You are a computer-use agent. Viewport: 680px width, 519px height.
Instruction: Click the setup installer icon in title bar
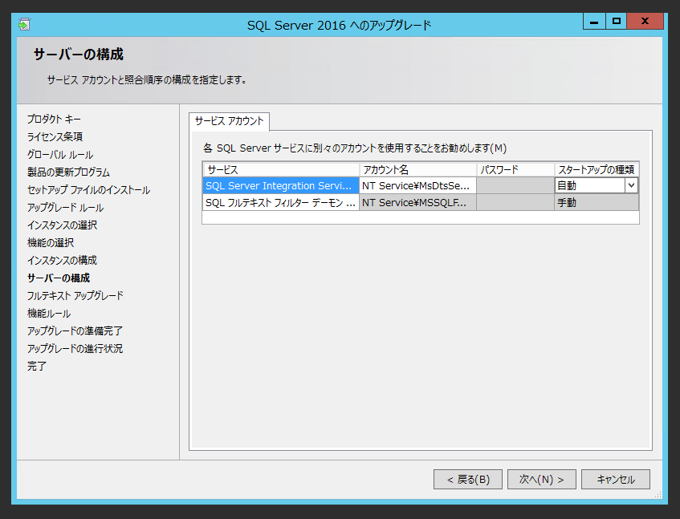coord(24,25)
